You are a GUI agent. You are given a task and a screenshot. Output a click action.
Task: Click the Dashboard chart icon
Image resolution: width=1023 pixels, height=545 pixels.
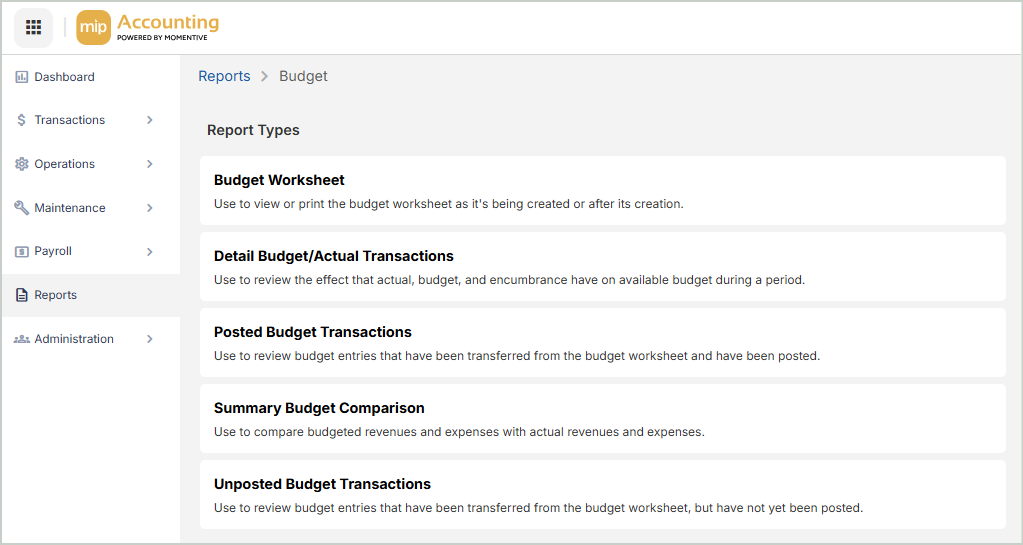coord(22,77)
